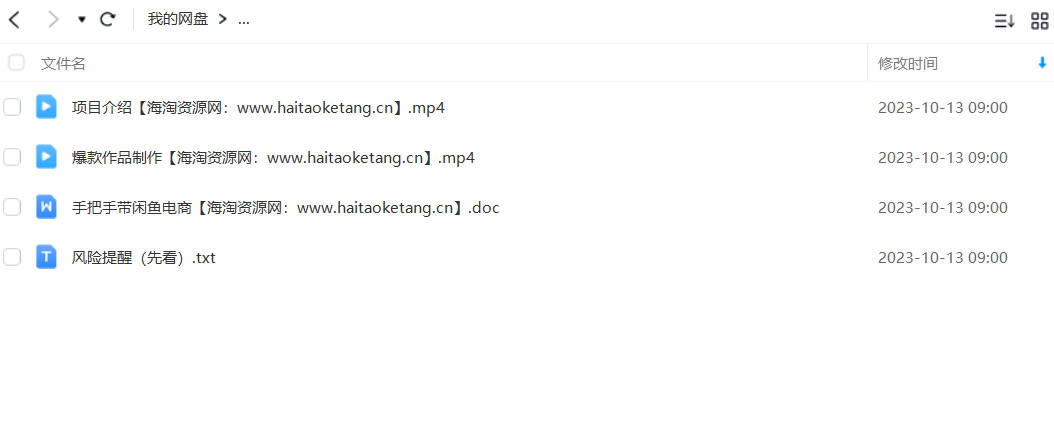This screenshot has height=440, width=1054.
Task: Check the box for 爆款作品制作 mp4
Action: click(12, 157)
